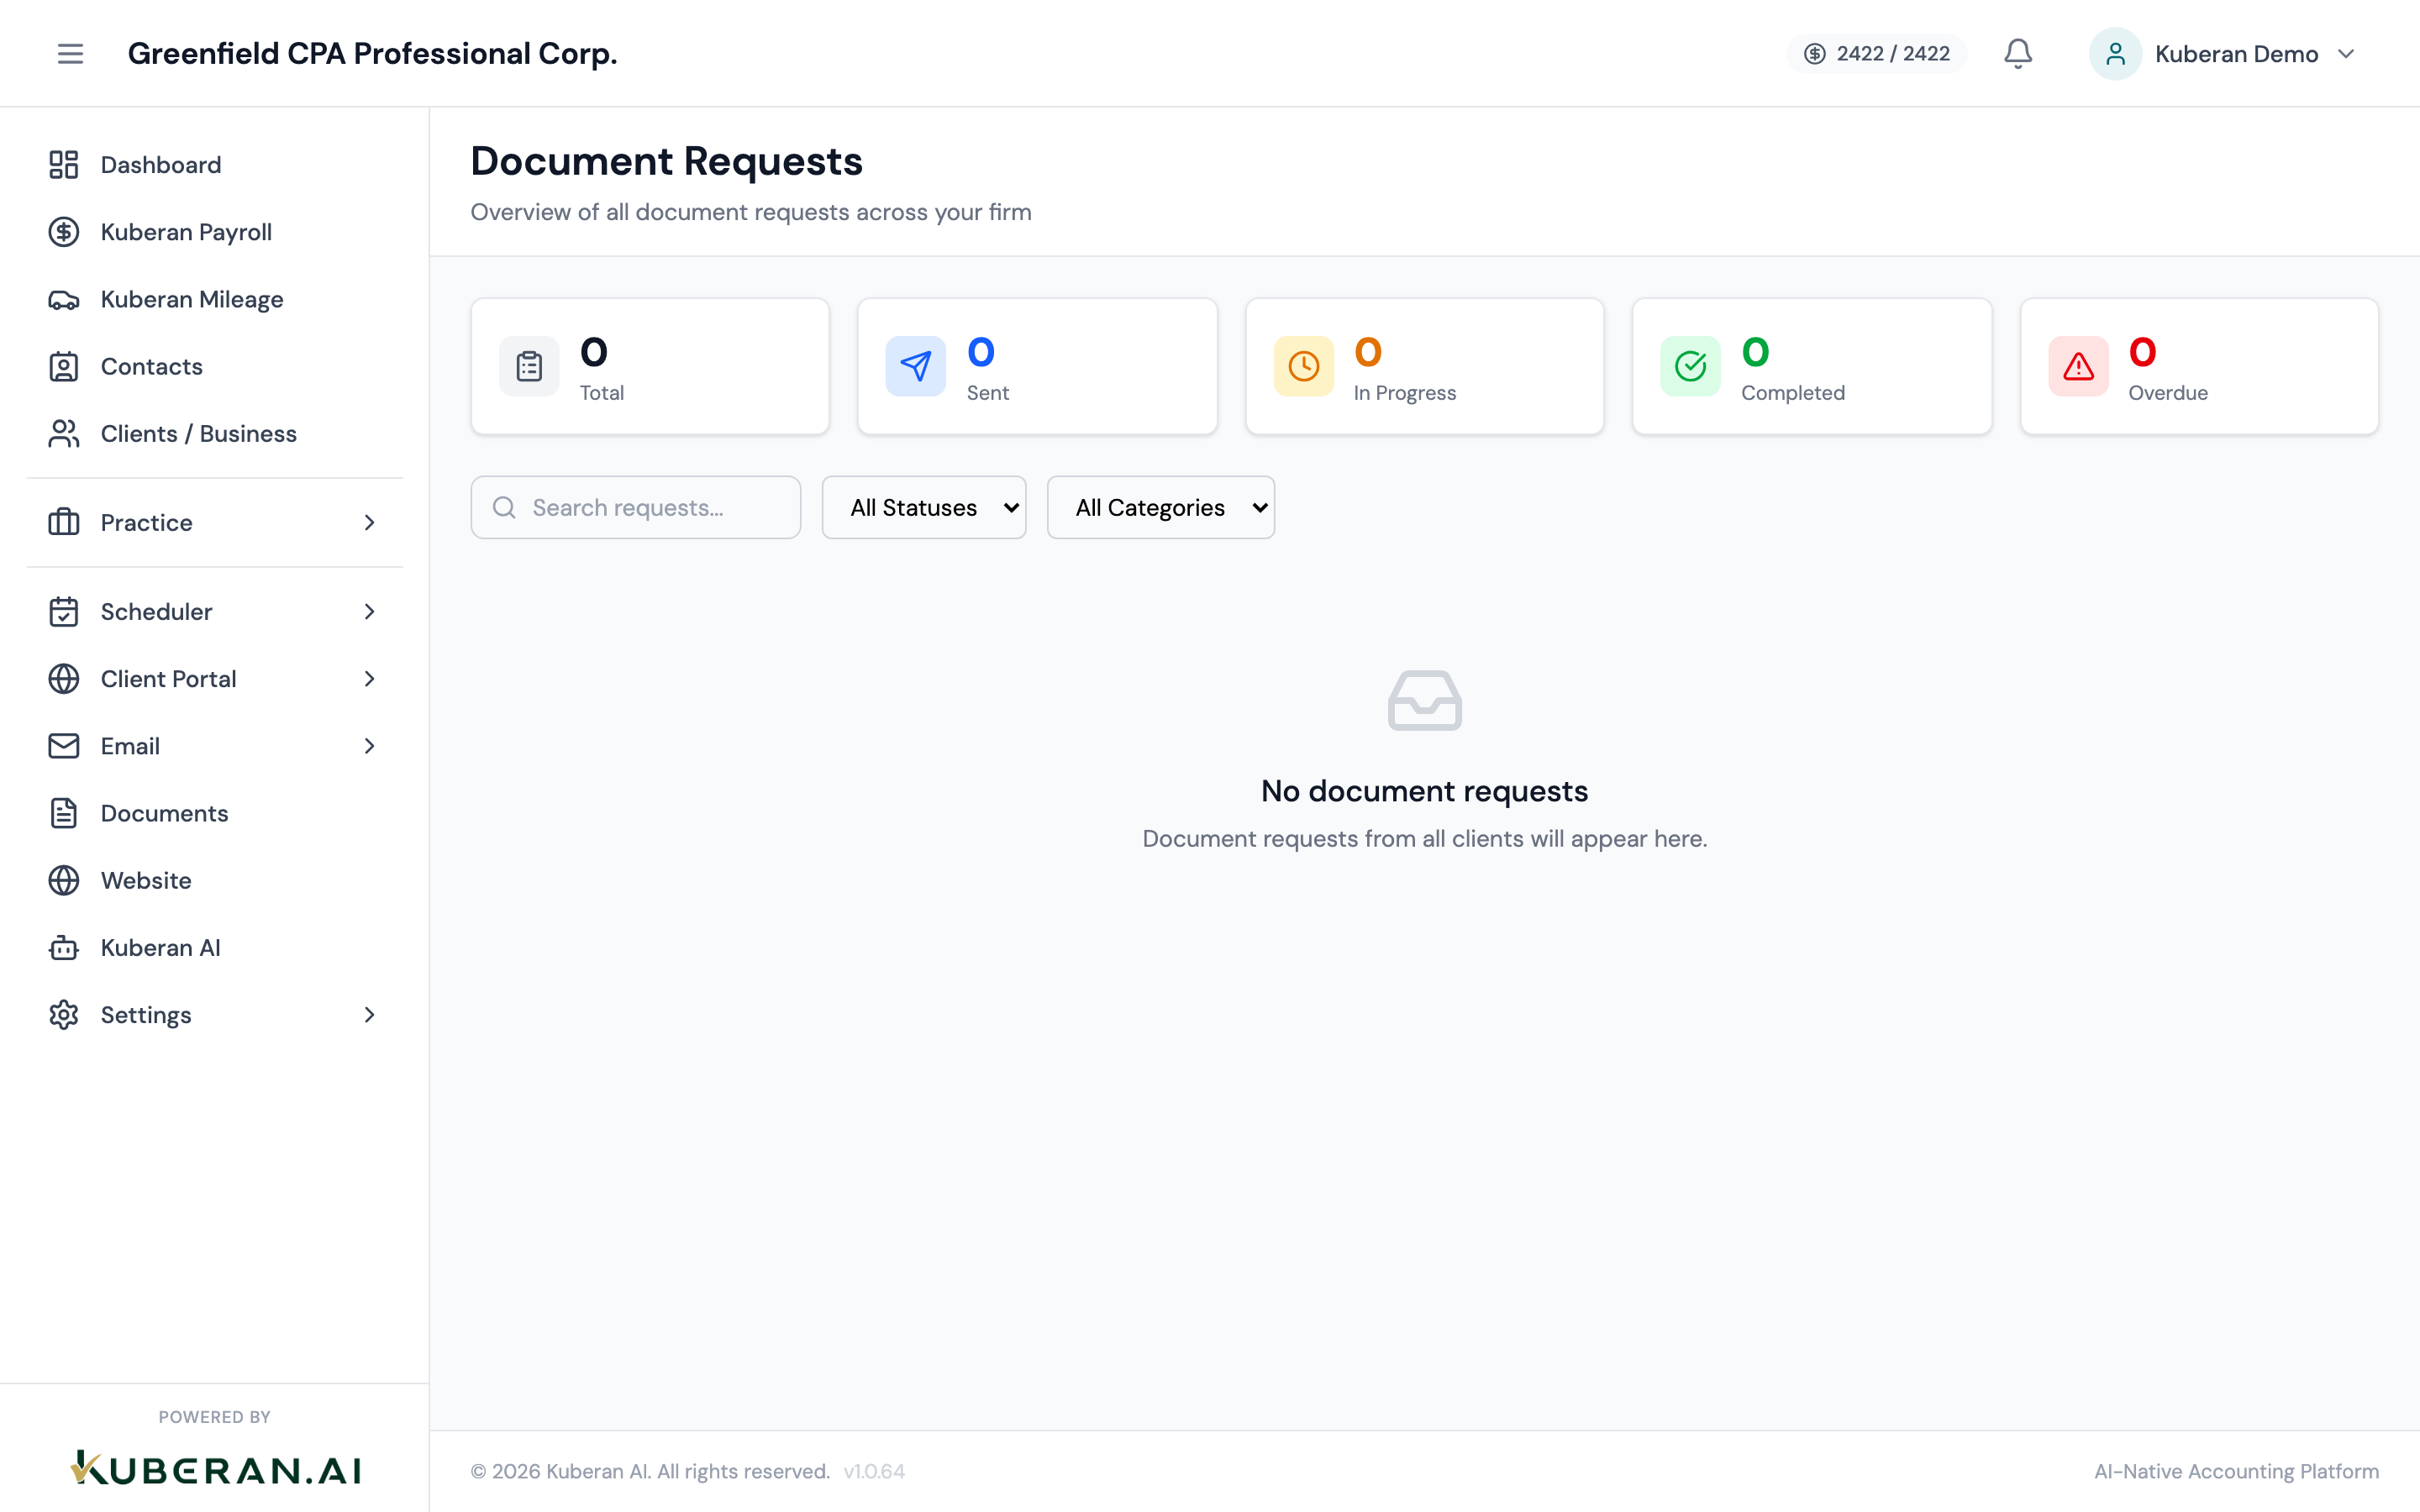Screen dimensions: 2420x1512
Task: Expand the Email submenu chevron
Action: point(370,746)
